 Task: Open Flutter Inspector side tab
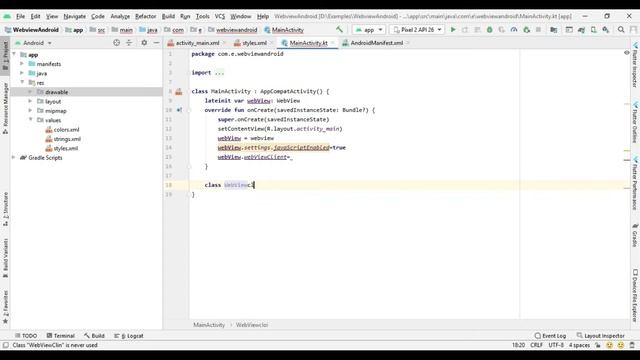coord(635,64)
